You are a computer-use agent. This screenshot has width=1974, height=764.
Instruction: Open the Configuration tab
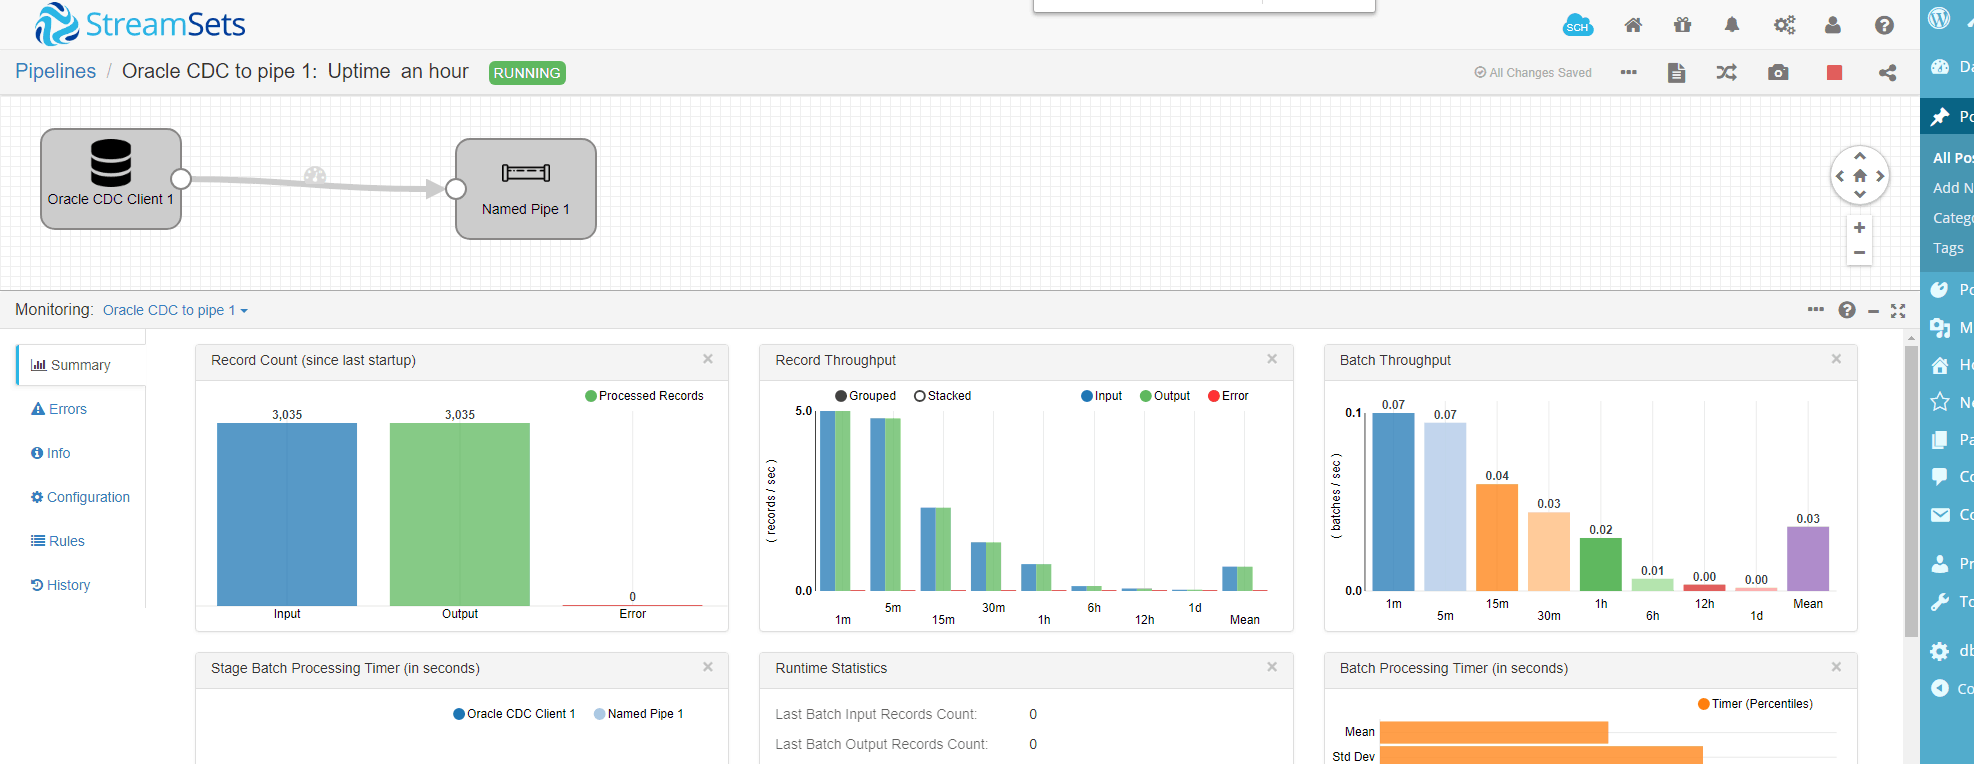[80, 497]
